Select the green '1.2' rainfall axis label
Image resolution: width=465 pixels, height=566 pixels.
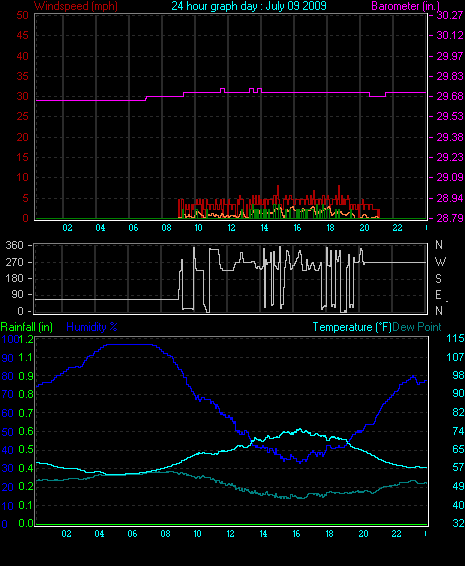pyautogui.click(x=27, y=339)
